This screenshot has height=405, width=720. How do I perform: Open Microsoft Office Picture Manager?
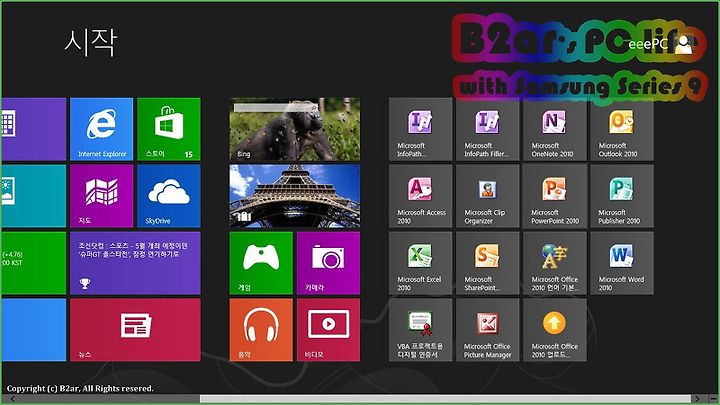coord(487,330)
